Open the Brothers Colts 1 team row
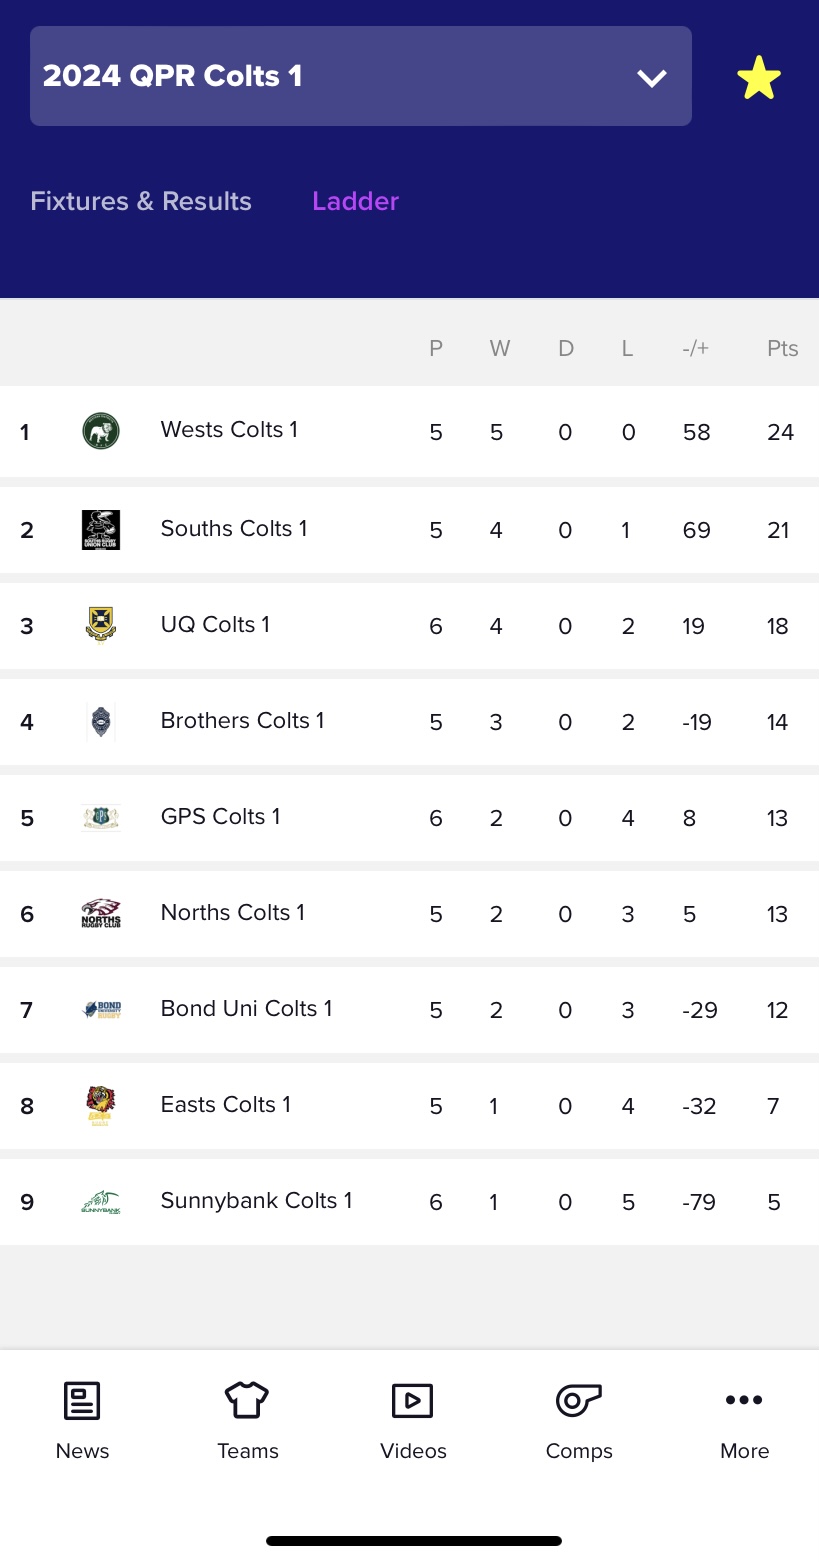This screenshot has width=819, height=1562. (409, 722)
